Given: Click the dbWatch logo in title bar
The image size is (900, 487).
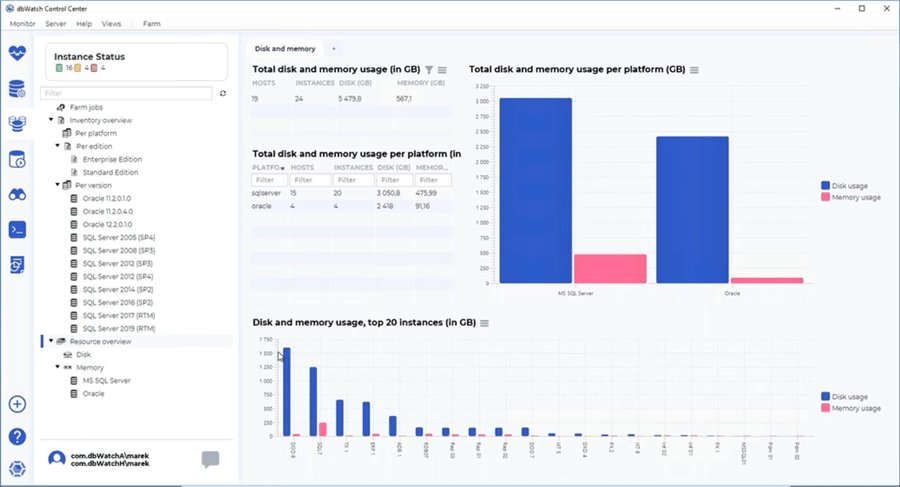Looking at the screenshot, I should click(x=10, y=9).
